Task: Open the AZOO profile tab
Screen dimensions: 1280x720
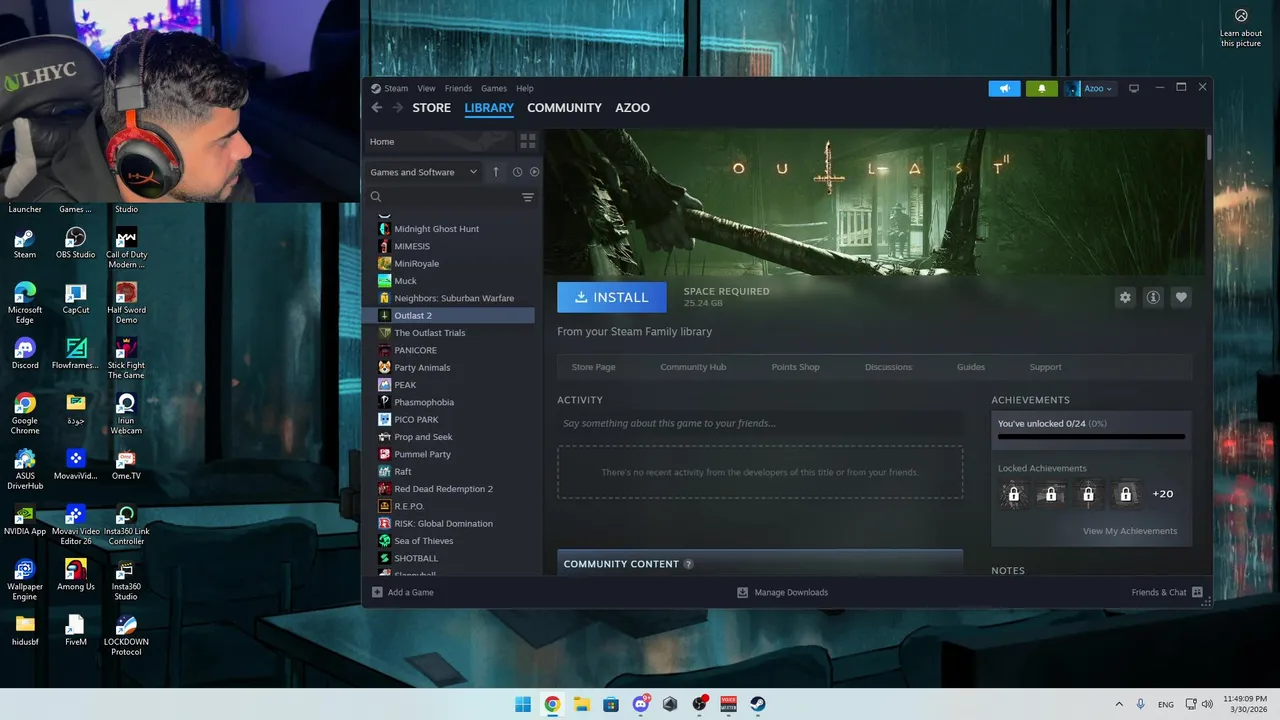Action: tap(632, 108)
